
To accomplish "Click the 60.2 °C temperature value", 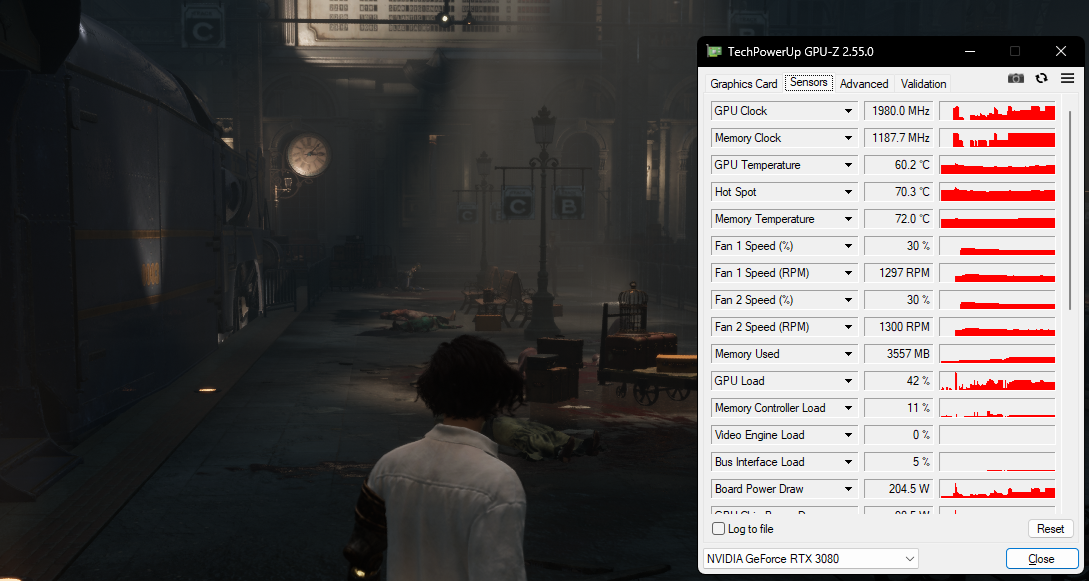I will pyautogui.click(x=899, y=165).
